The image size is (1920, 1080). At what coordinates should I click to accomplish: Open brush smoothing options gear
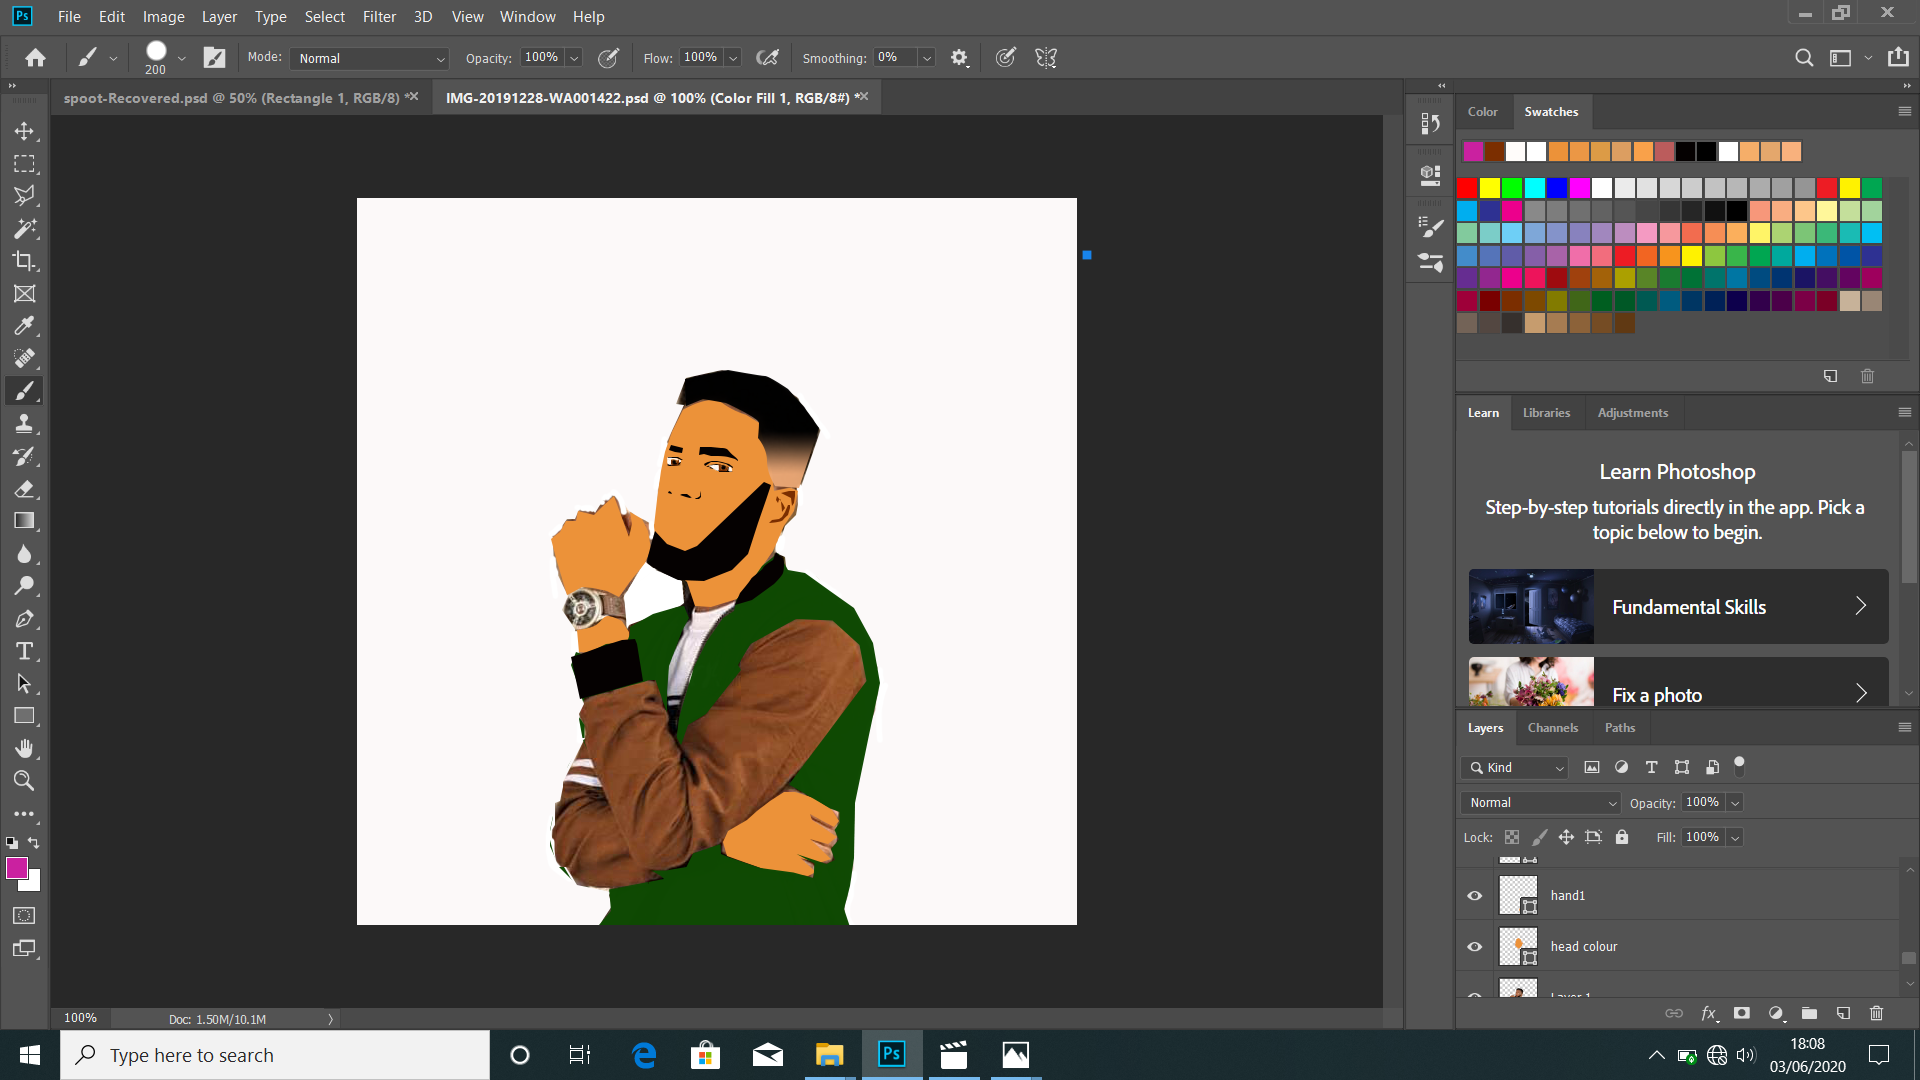[x=959, y=58]
